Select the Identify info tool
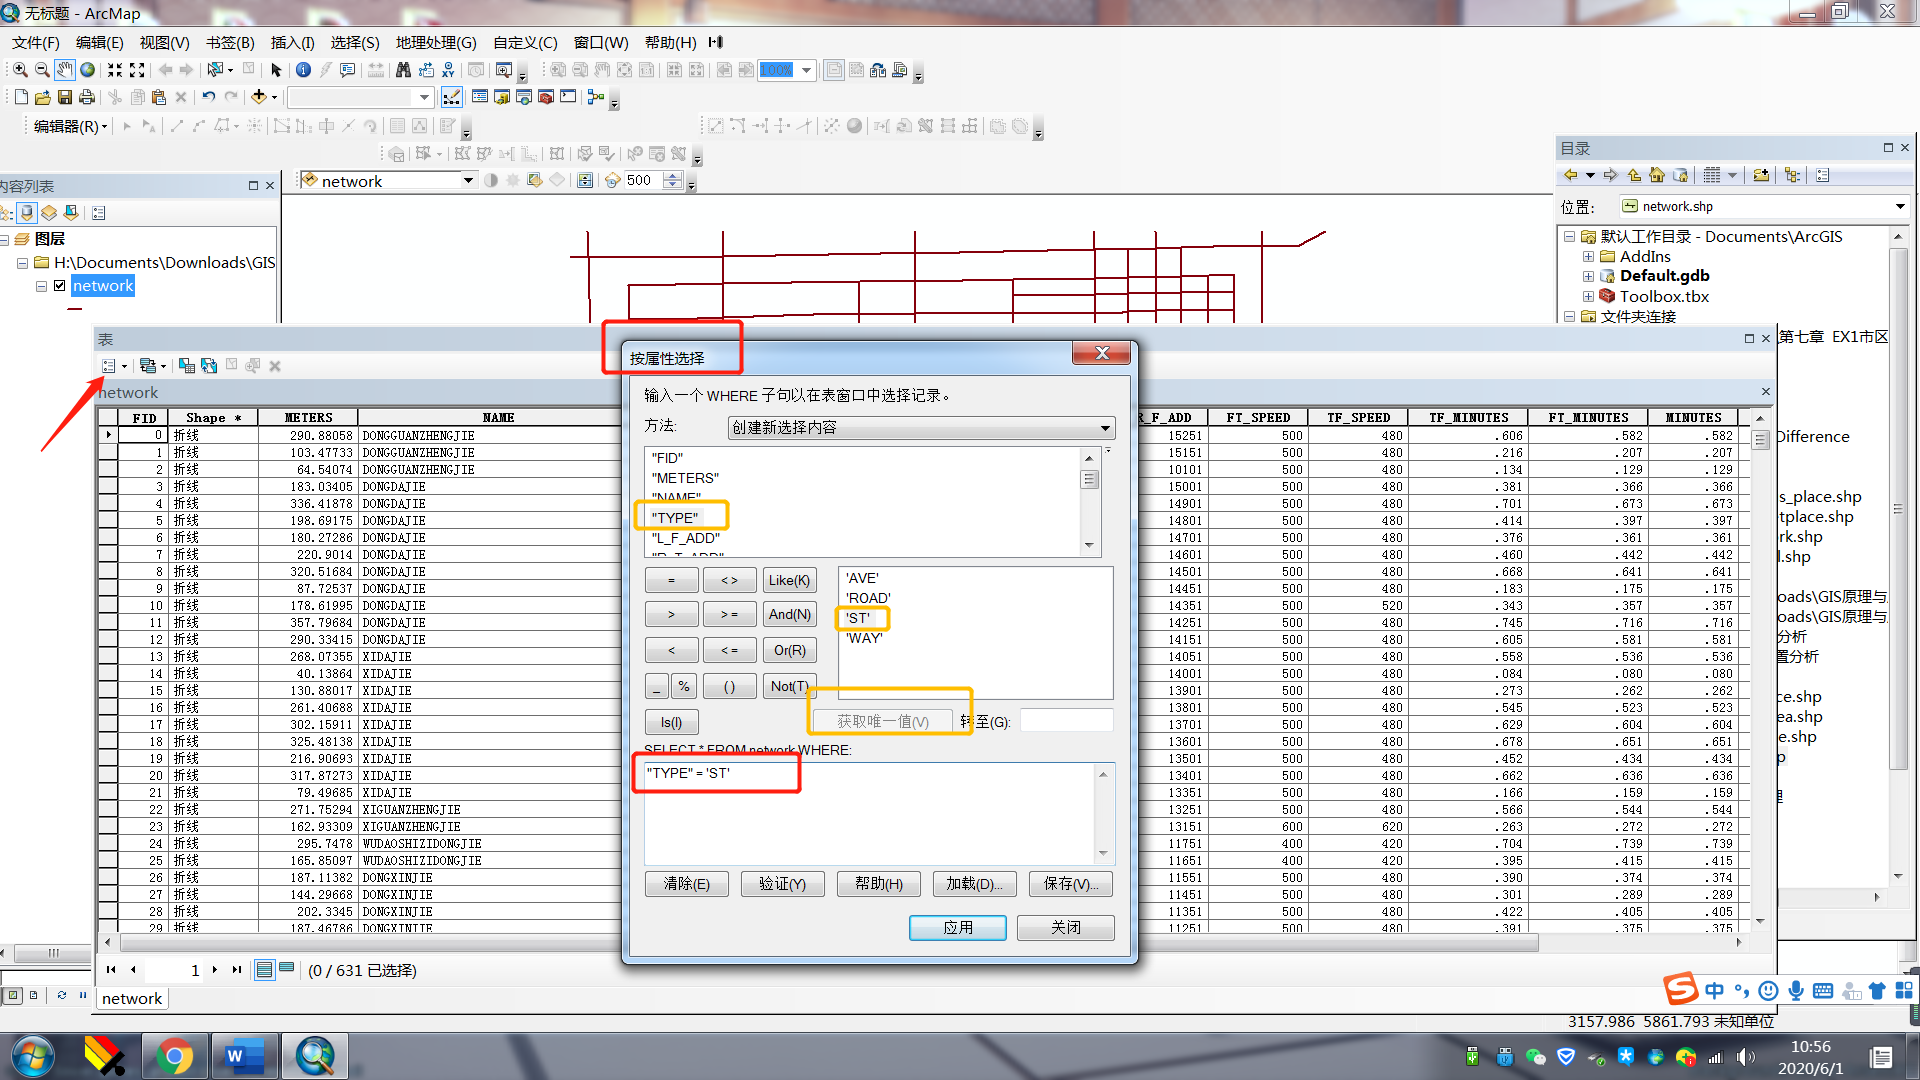 [303, 70]
